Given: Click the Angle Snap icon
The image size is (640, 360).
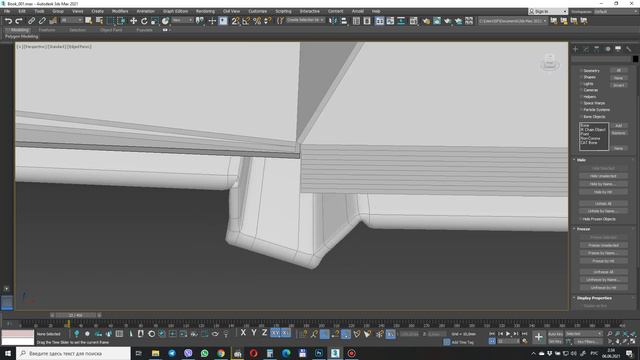Looking at the screenshot, I should (246, 21).
